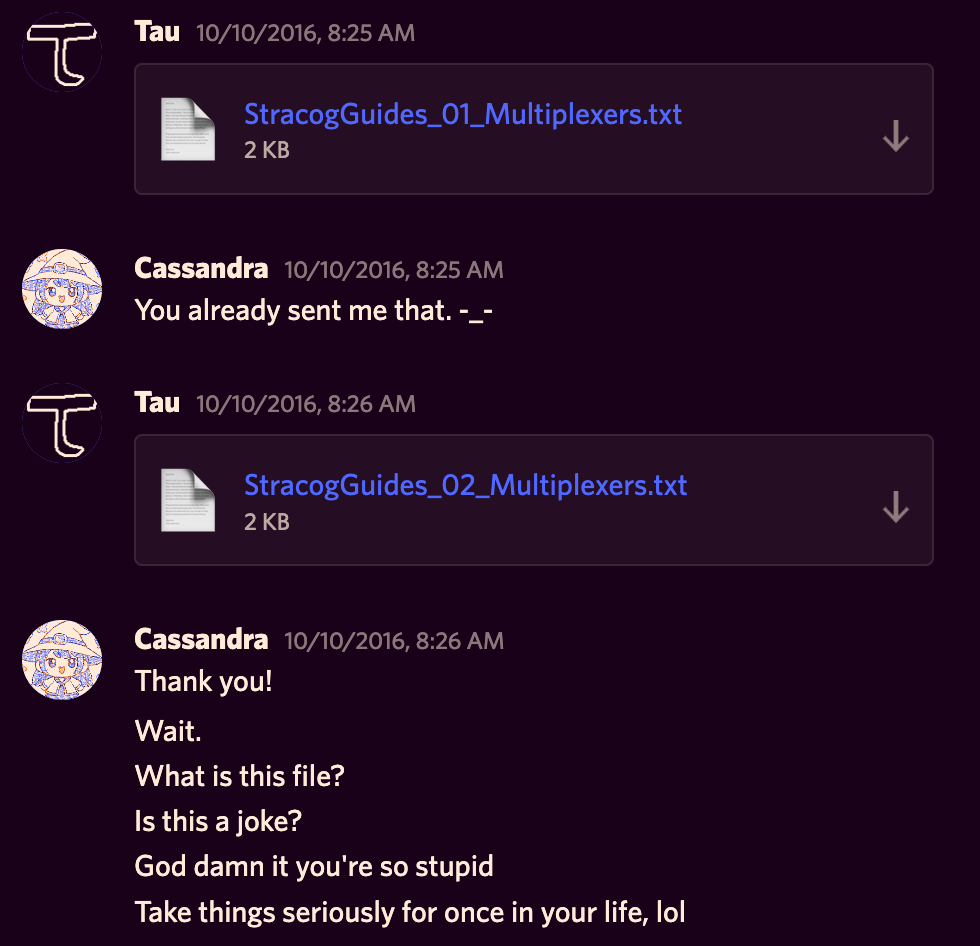Click the file icon on StracogGuides_02 attachment
Viewport: 980px width, 946px height.
coord(188,500)
